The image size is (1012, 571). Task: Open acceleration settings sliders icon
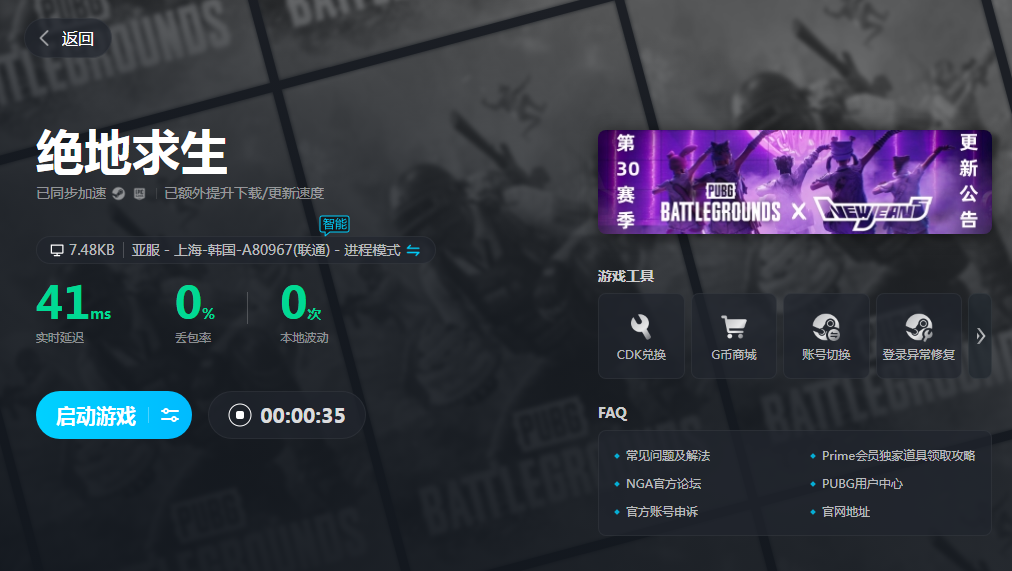(170, 415)
